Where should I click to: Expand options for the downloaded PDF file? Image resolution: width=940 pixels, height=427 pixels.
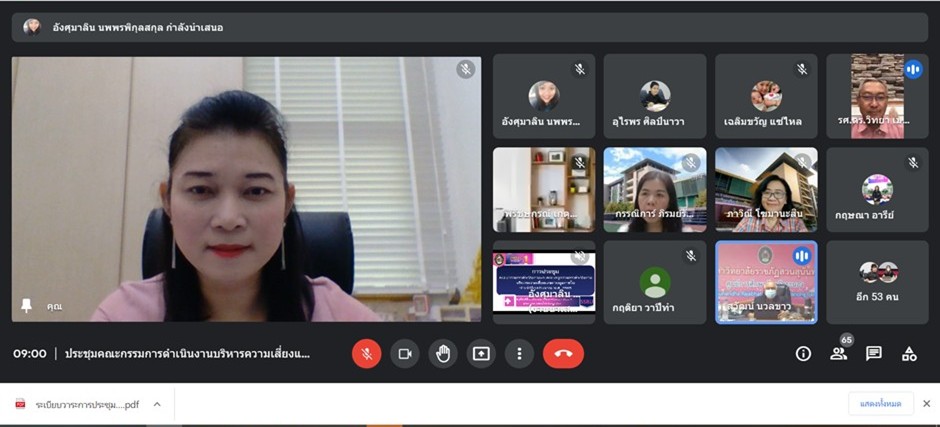(x=157, y=404)
